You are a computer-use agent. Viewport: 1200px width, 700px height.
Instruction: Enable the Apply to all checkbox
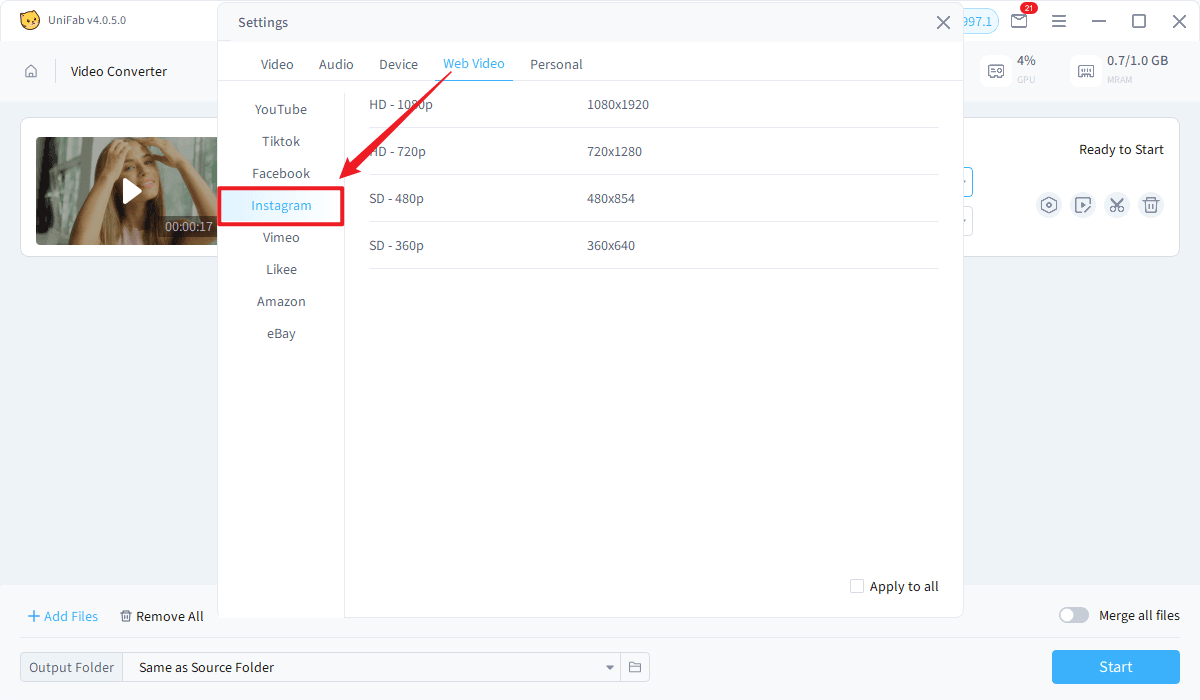857,586
